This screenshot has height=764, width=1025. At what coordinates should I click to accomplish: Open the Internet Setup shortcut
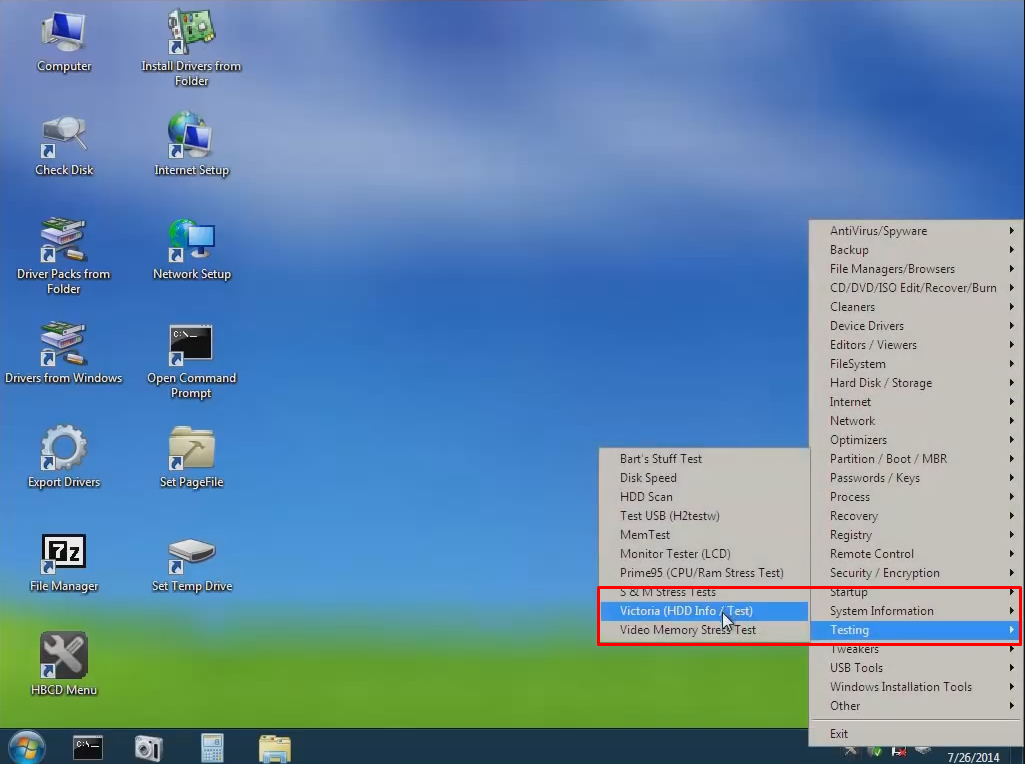(x=192, y=144)
